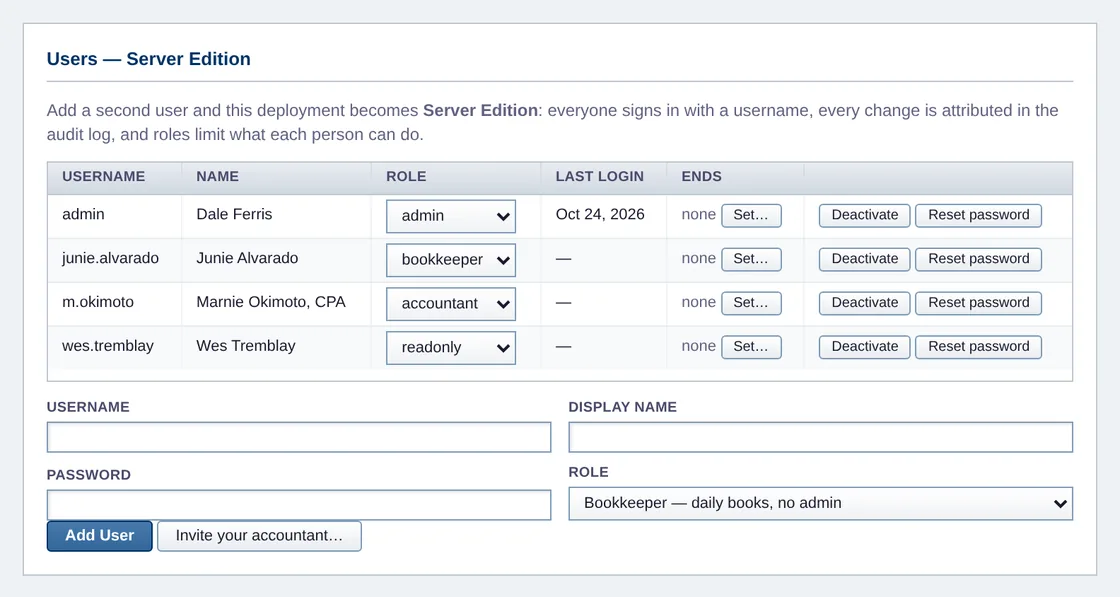Change the role for junie.alvarado

pyautogui.click(x=451, y=260)
